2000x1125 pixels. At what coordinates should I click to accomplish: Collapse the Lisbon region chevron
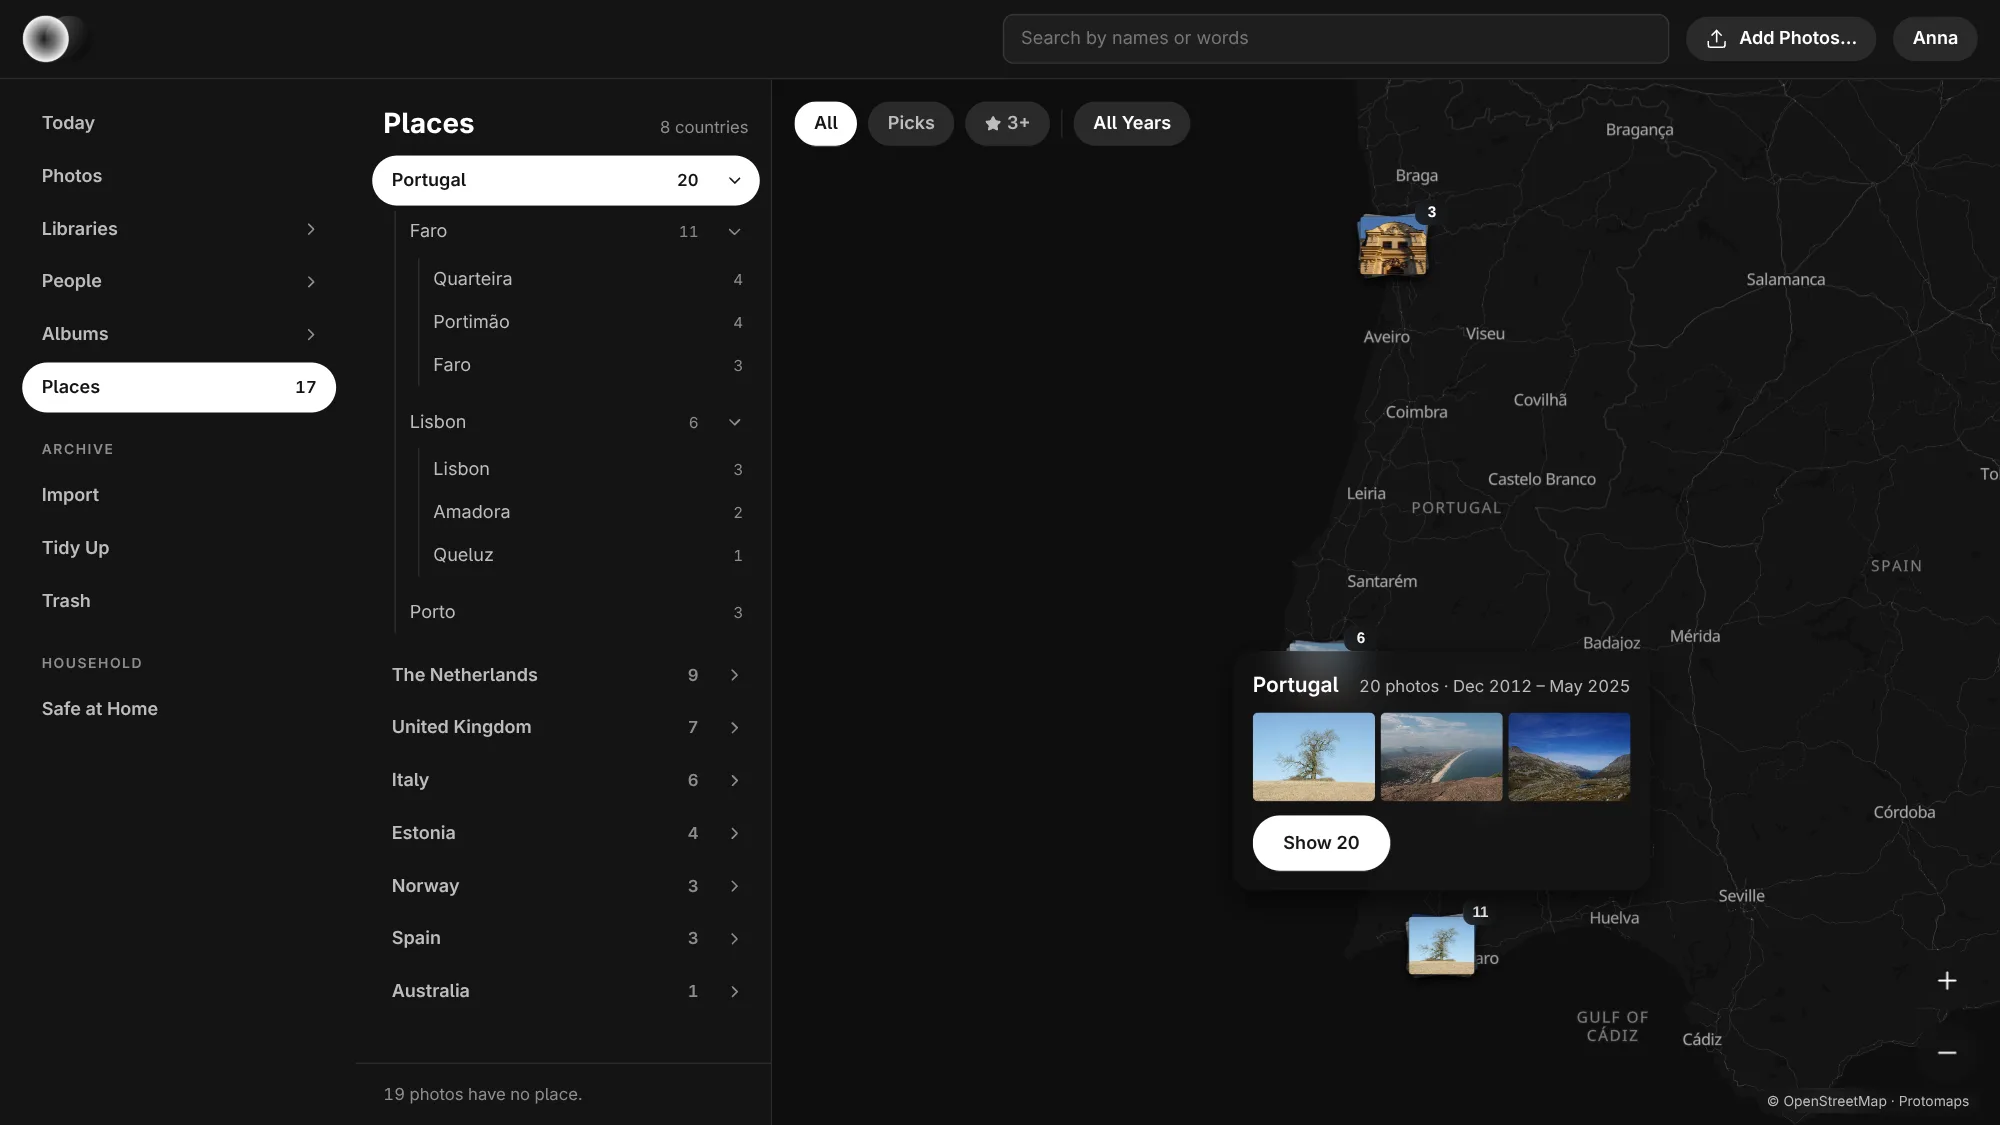(734, 423)
